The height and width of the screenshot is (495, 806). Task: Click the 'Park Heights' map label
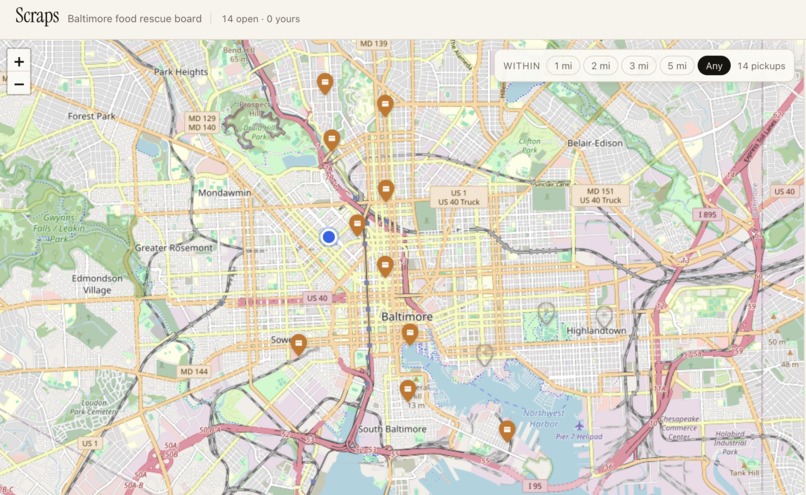pyautogui.click(x=180, y=72)
